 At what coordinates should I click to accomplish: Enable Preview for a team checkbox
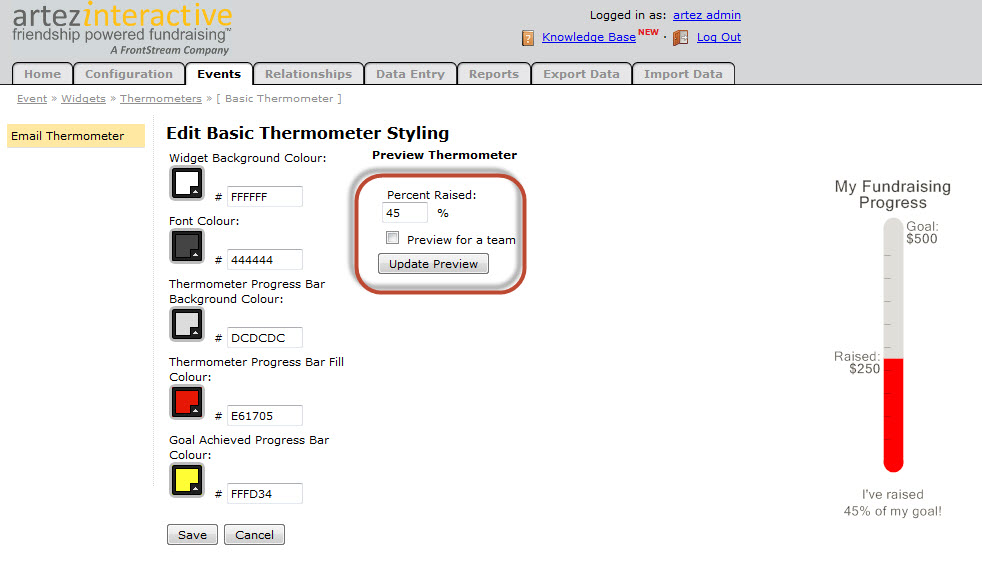tap(393, 238)
